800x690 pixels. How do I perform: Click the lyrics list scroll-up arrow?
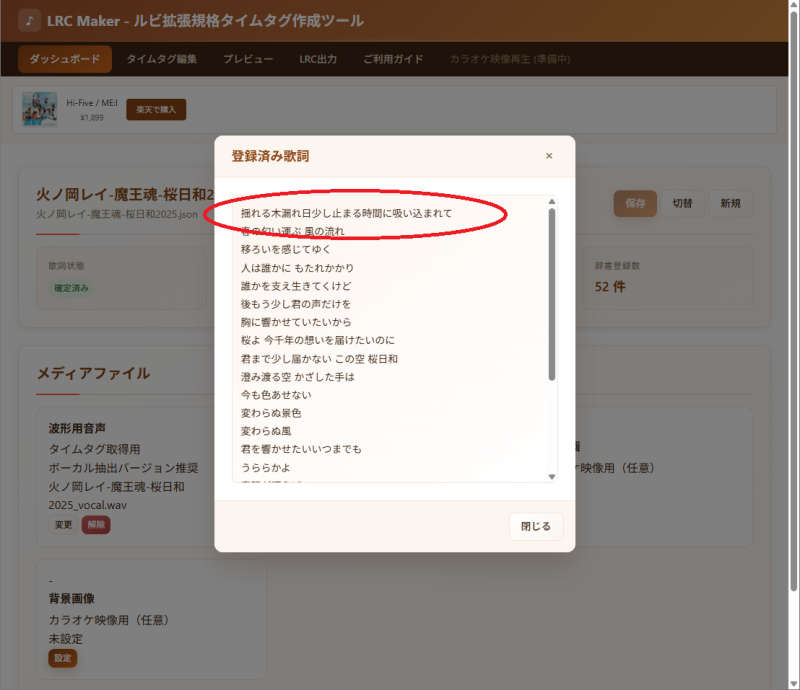pos(552,201)
